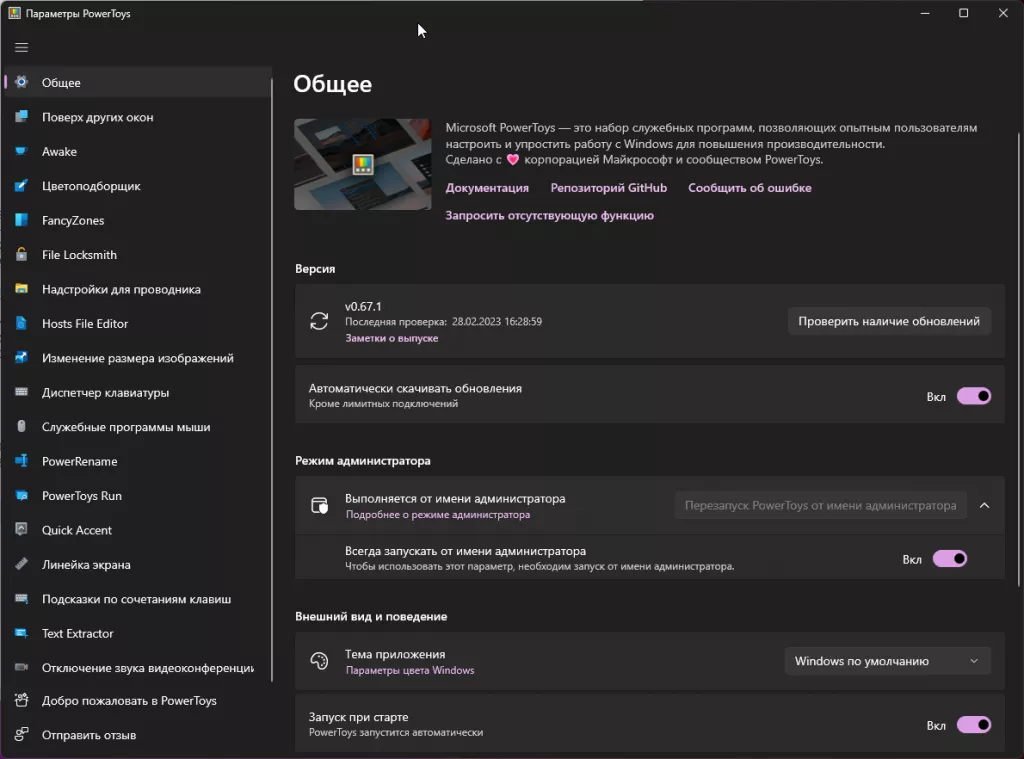This screenshot has width=1024, height=759.
Task: Click the PowerRename sidebar icon
Action: [x=21, y=462]
